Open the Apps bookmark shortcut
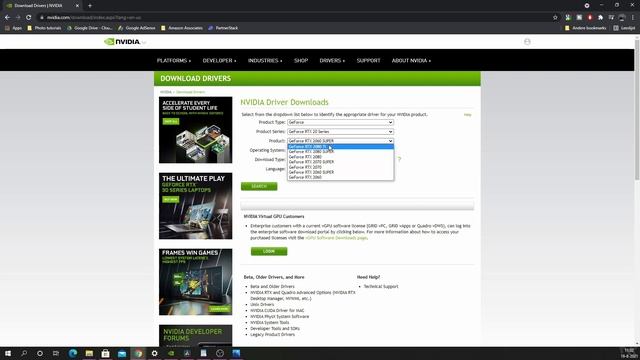Viewport: 640px width, 360px height. coord(13,28)
